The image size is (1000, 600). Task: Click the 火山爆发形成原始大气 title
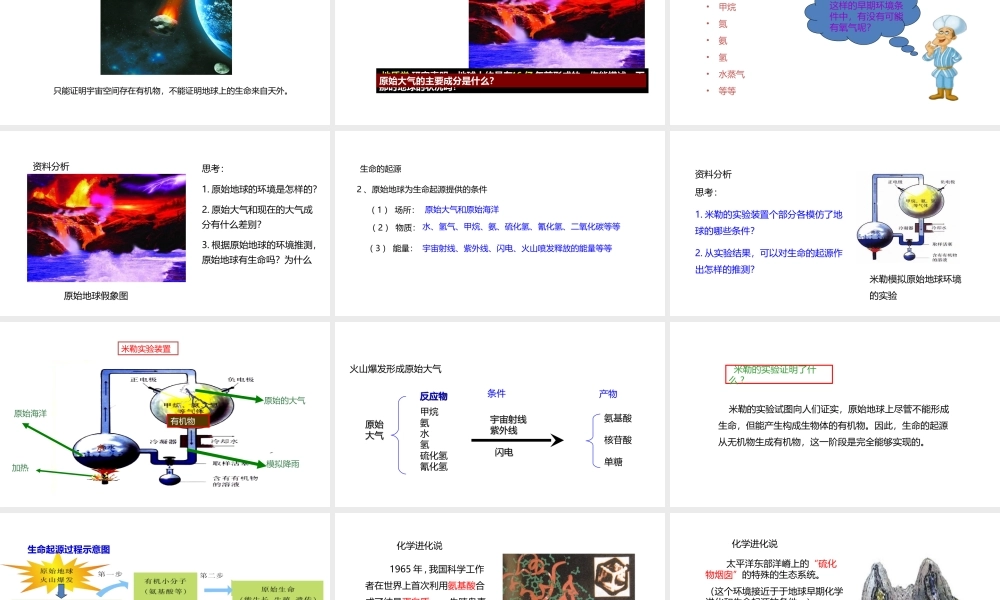(x=395, y=369)
